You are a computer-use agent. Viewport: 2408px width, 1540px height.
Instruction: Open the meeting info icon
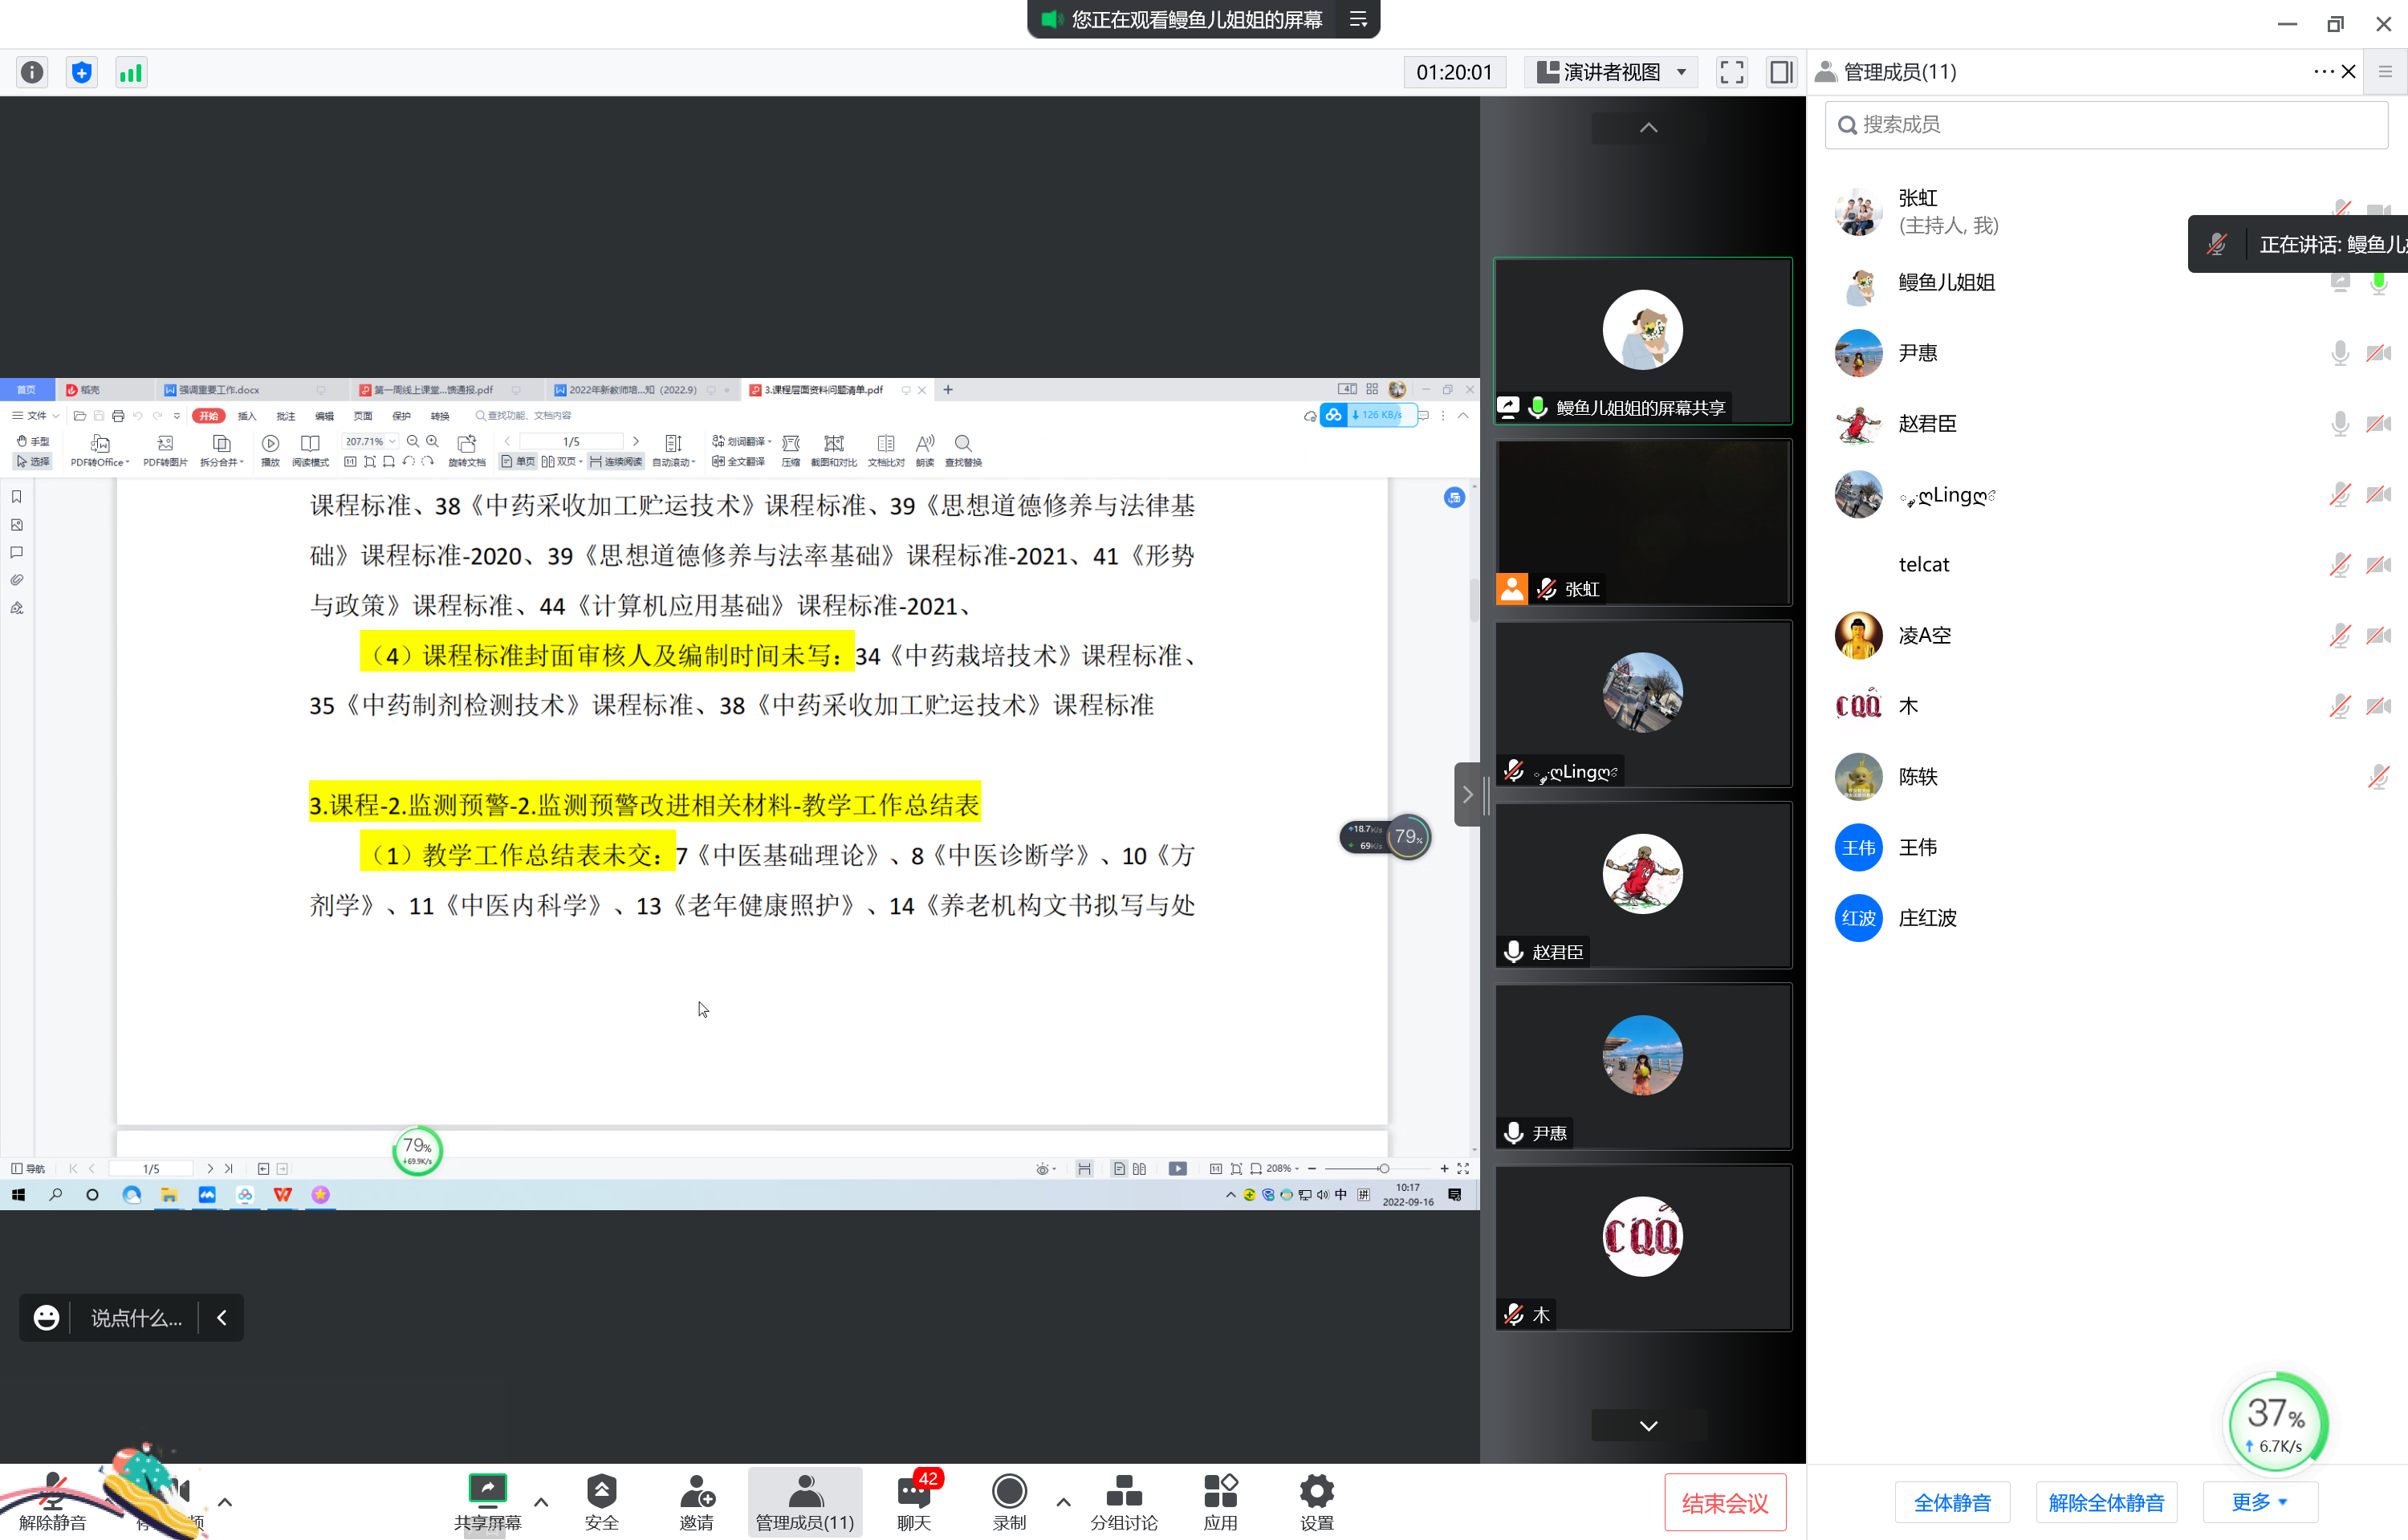32,72
